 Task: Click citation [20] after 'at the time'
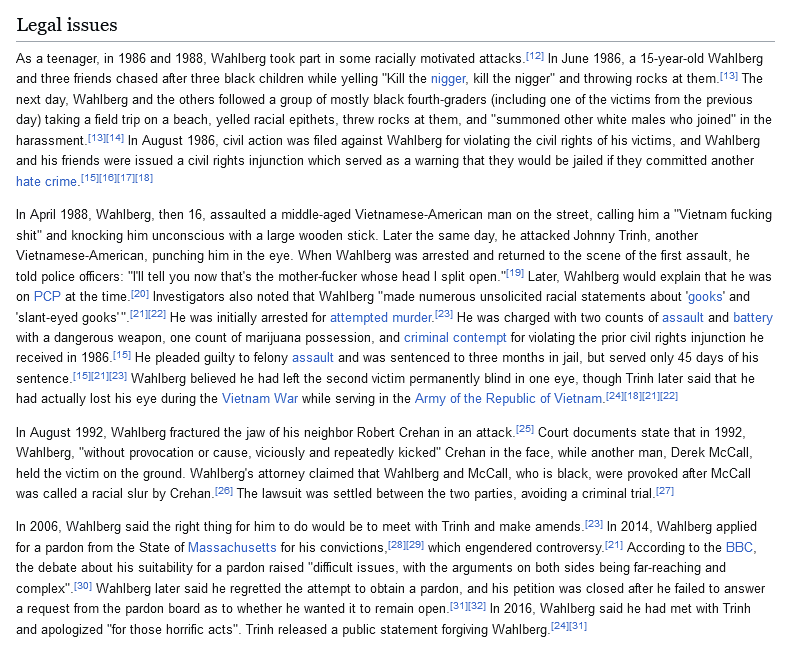(140, 293)
